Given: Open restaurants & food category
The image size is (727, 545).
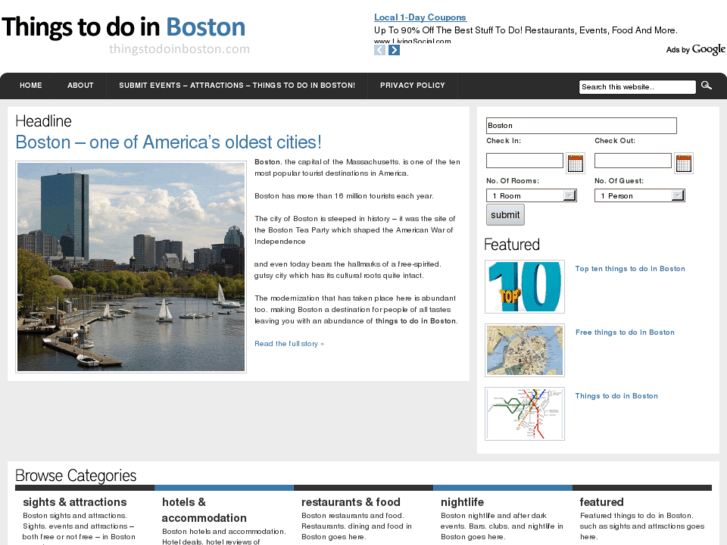Looking at the screenshot, I should (x=351, y=502).
